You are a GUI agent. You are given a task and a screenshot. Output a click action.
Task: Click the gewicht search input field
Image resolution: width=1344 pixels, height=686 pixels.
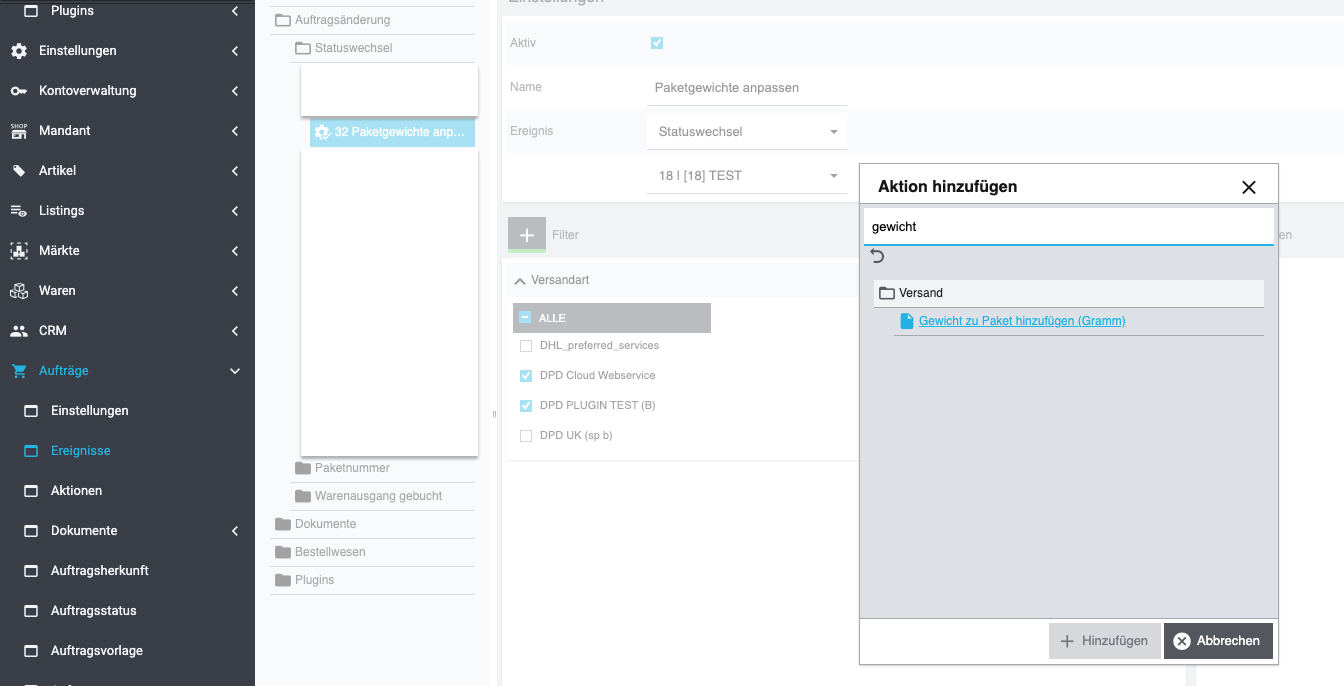coord(1067,227)
